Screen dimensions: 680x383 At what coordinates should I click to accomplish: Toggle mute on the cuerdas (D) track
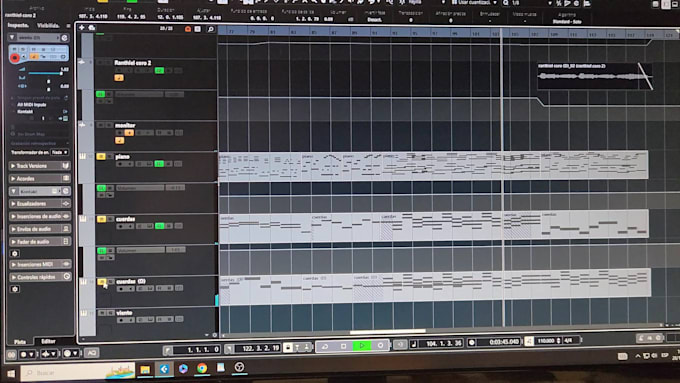(101, 282)
